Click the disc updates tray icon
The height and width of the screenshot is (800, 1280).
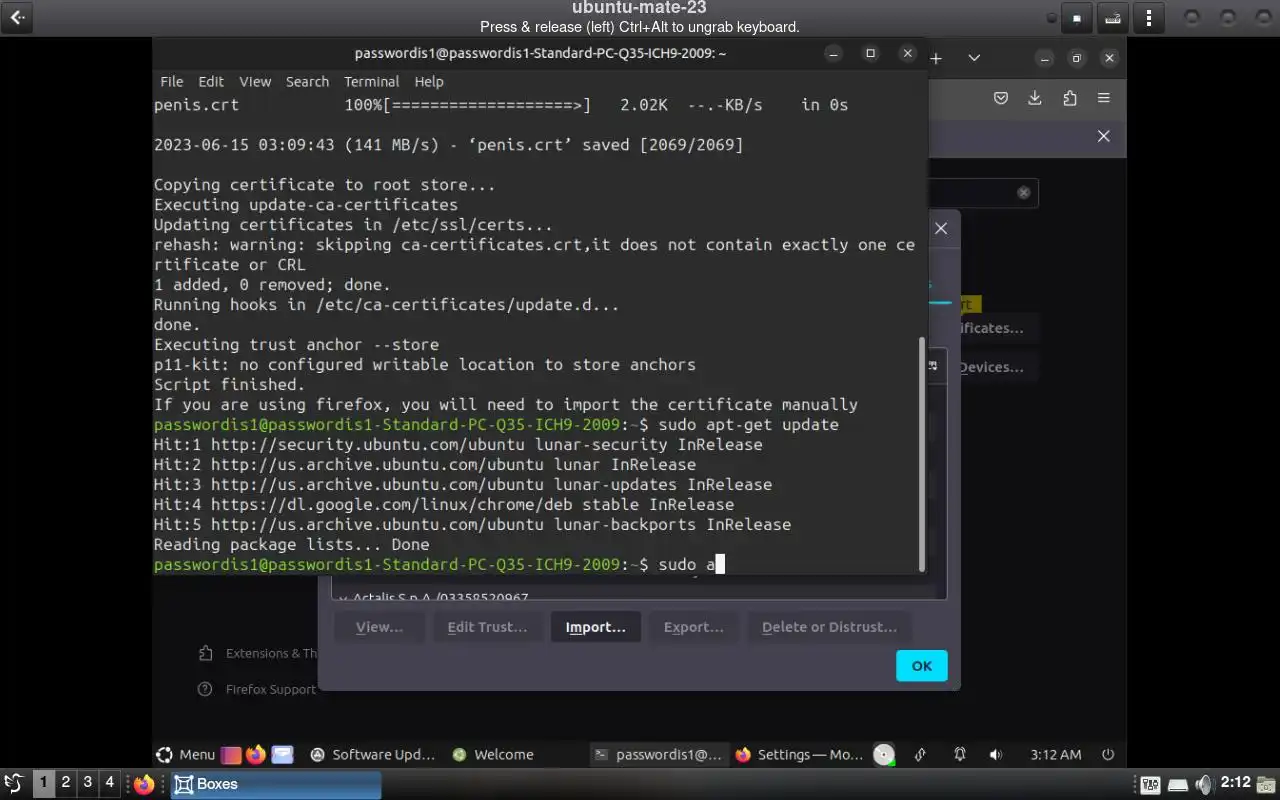coord(884,755)
